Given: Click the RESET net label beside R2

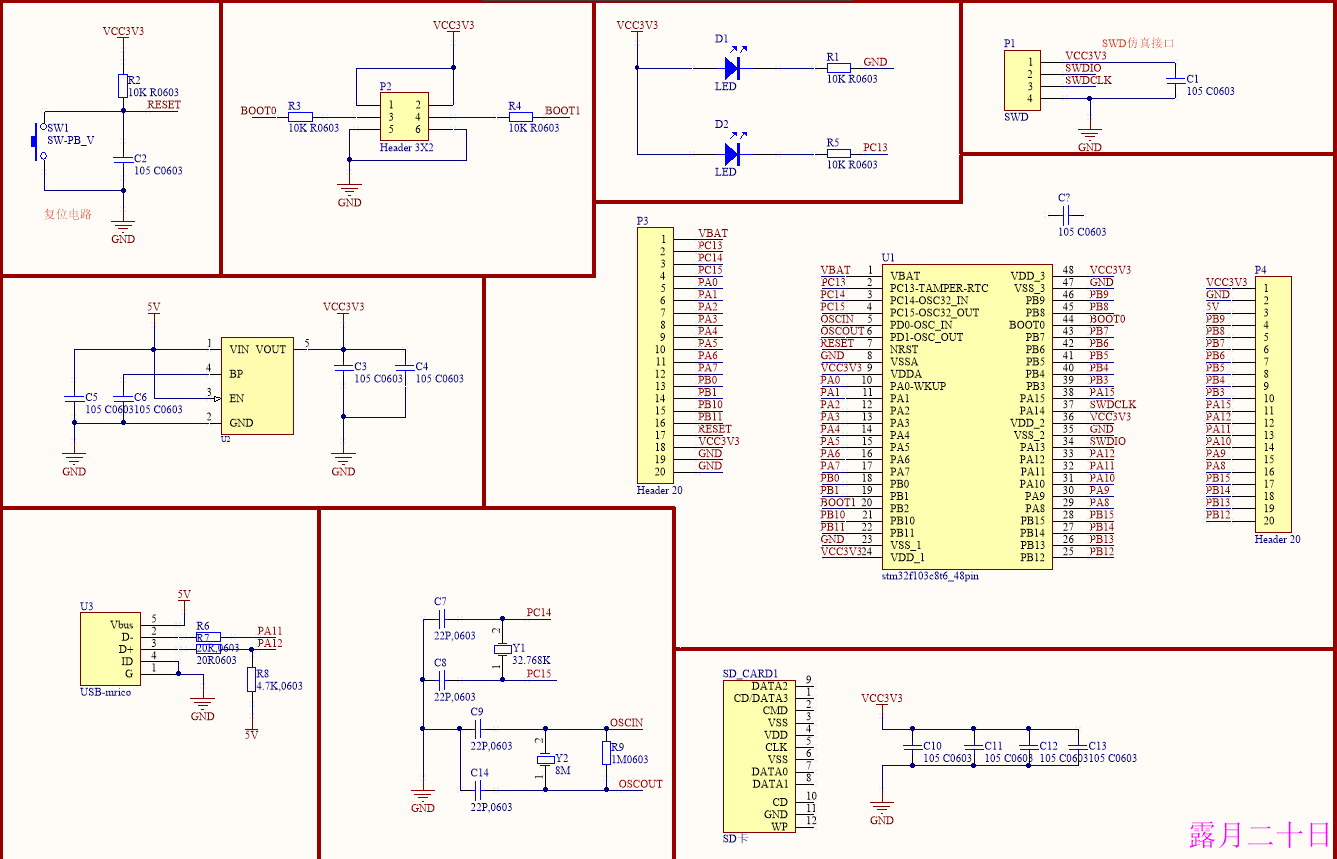Looking at the screenshot, I should 164,104.
